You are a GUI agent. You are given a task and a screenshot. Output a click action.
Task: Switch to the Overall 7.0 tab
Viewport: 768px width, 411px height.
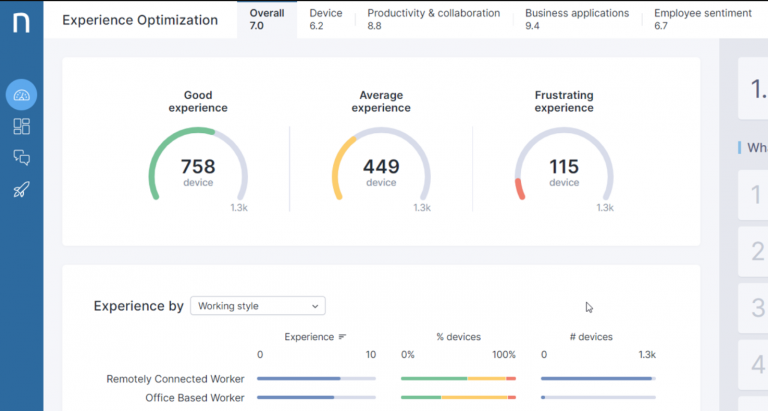point(267,20)
